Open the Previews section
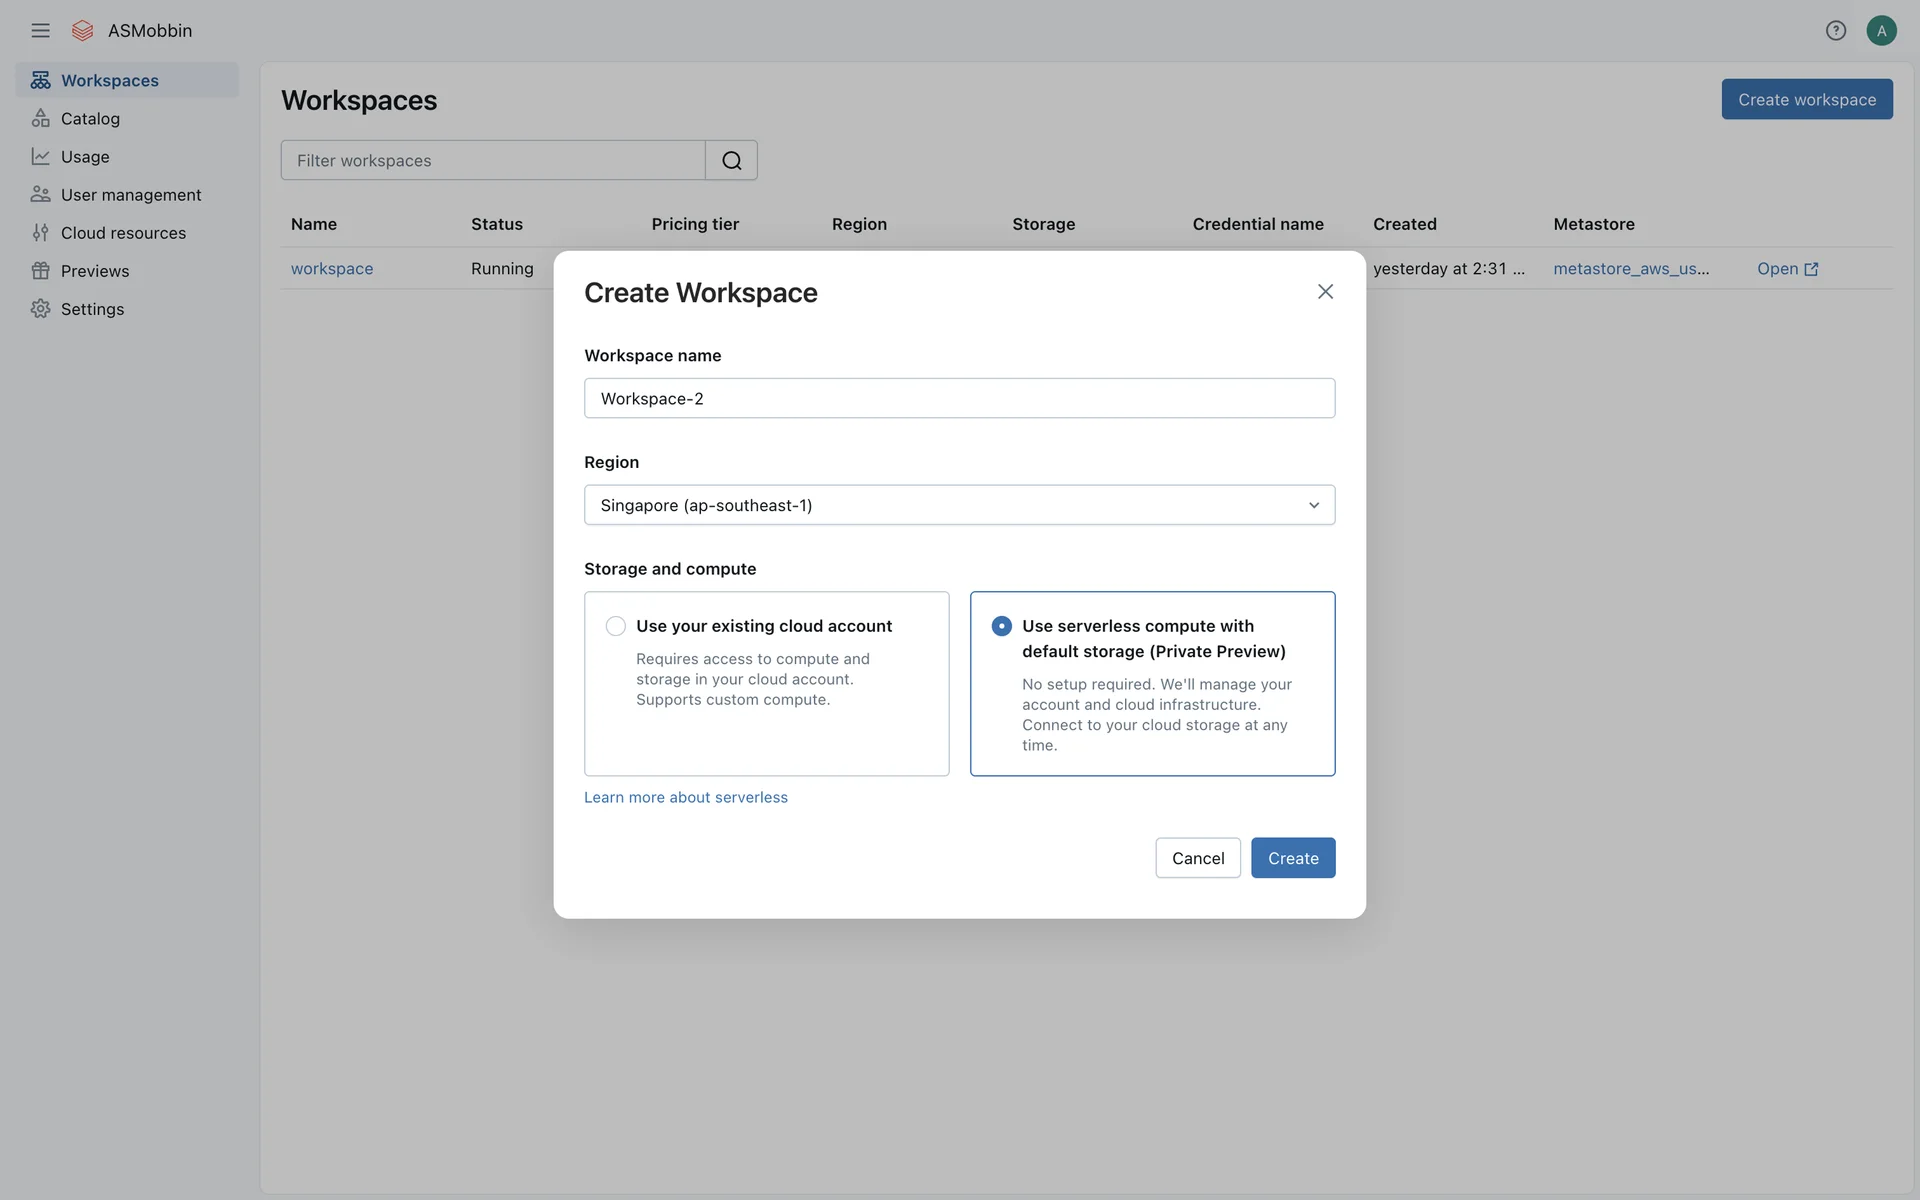Screen dimensions: 1920x1200 (x=94, y=271)
